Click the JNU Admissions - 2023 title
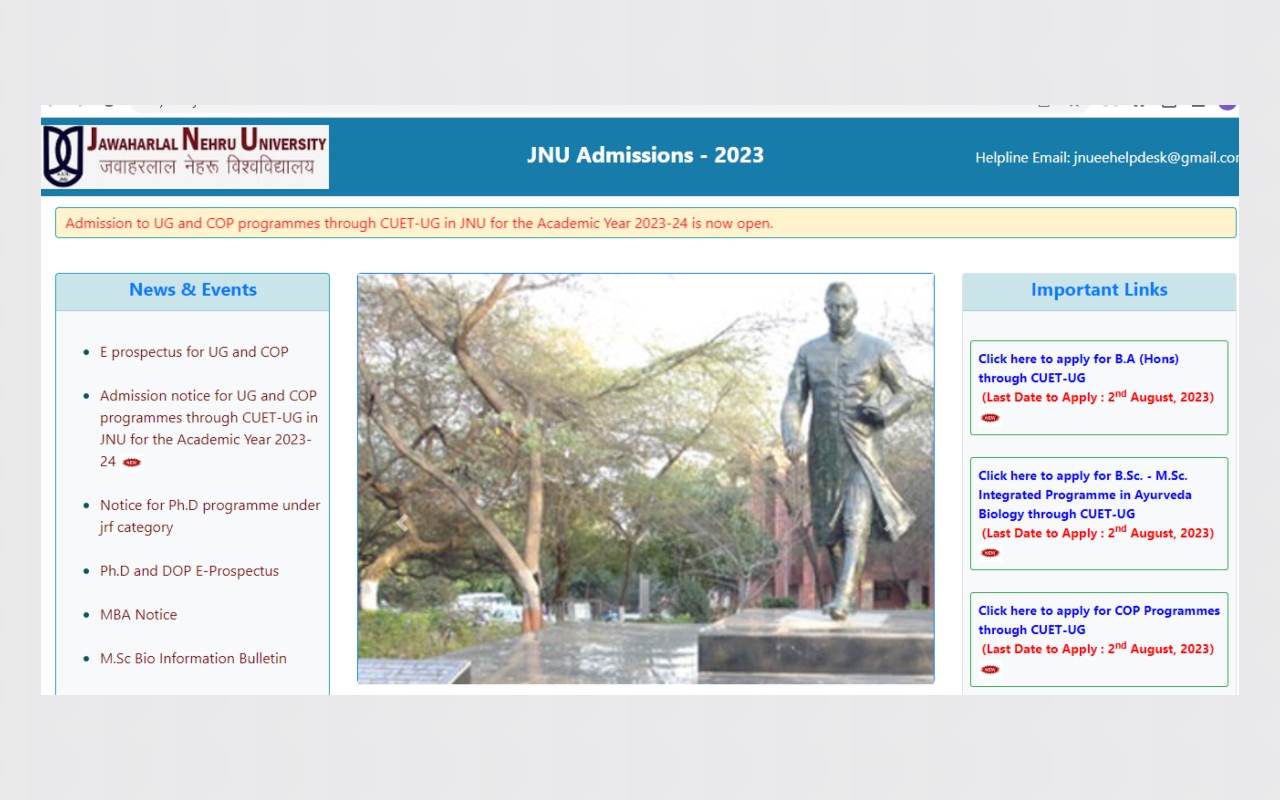Screen dimensions: 1280x800 pyautogui.click(x=646, y=155)
